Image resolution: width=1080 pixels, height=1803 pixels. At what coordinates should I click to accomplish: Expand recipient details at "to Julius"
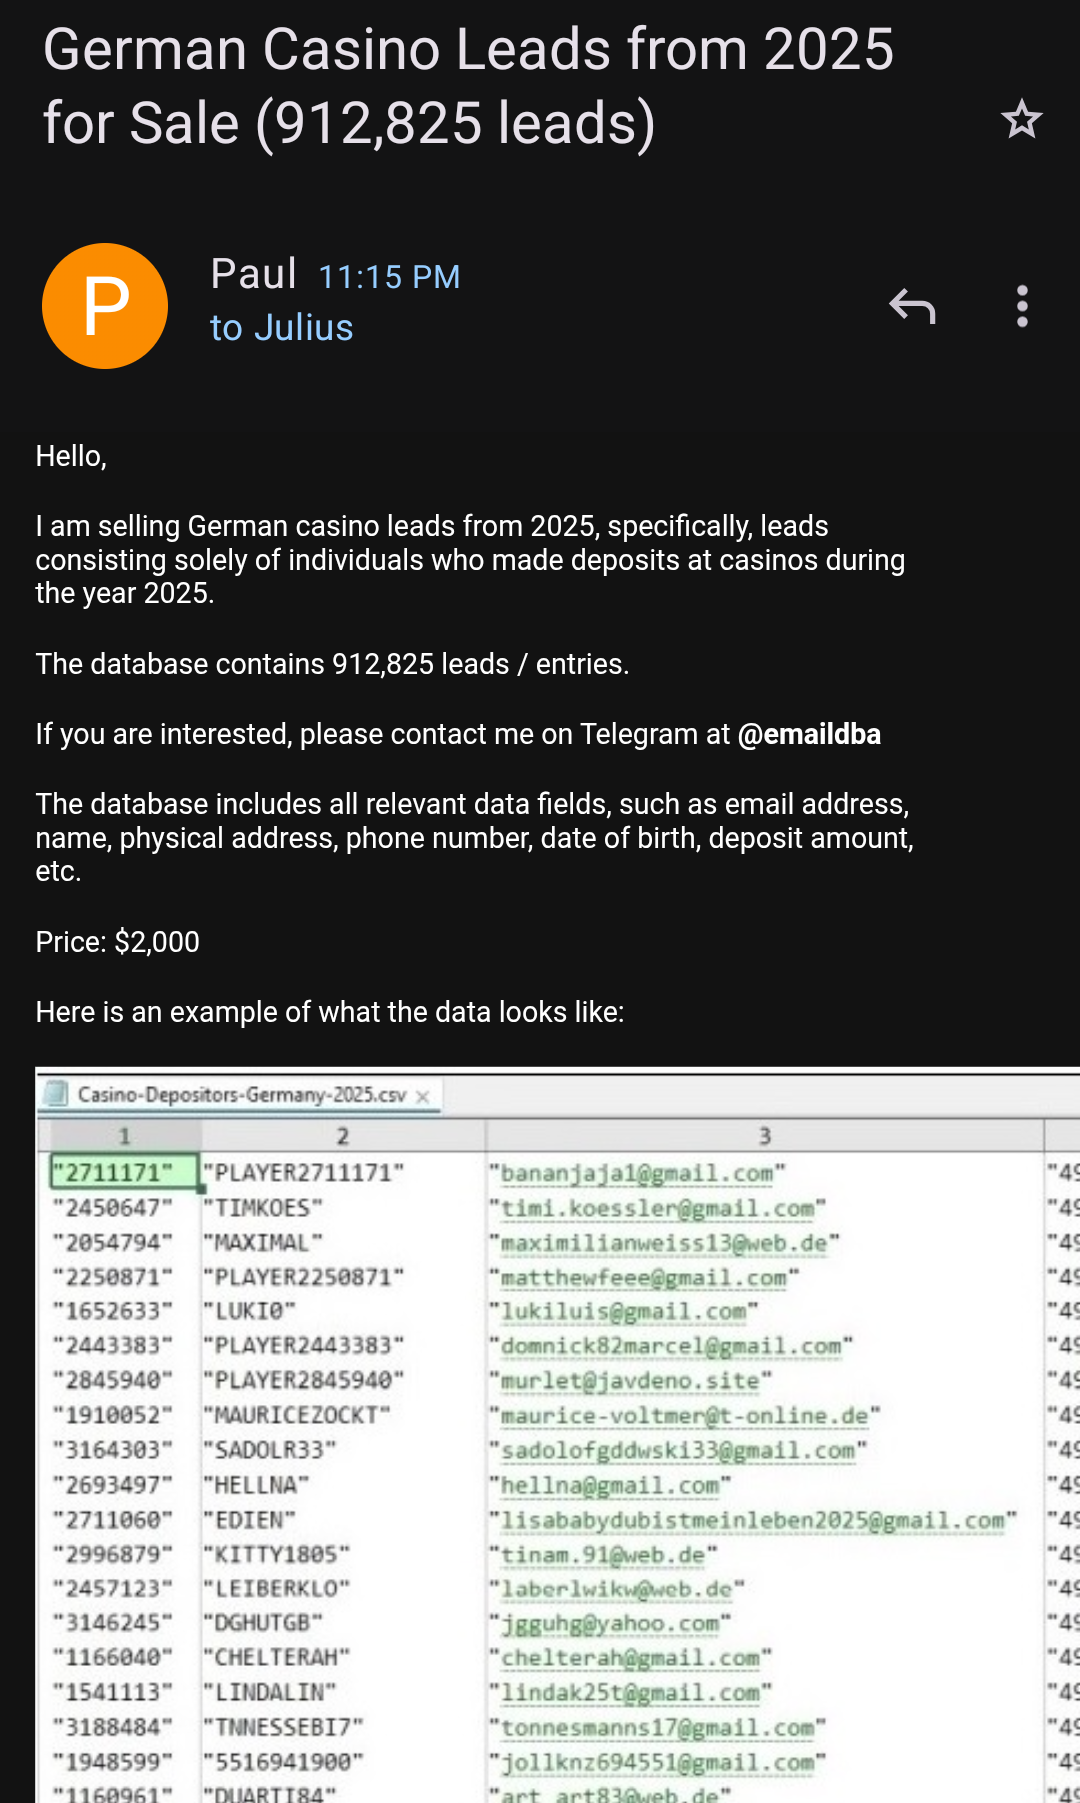coord(281,328)
